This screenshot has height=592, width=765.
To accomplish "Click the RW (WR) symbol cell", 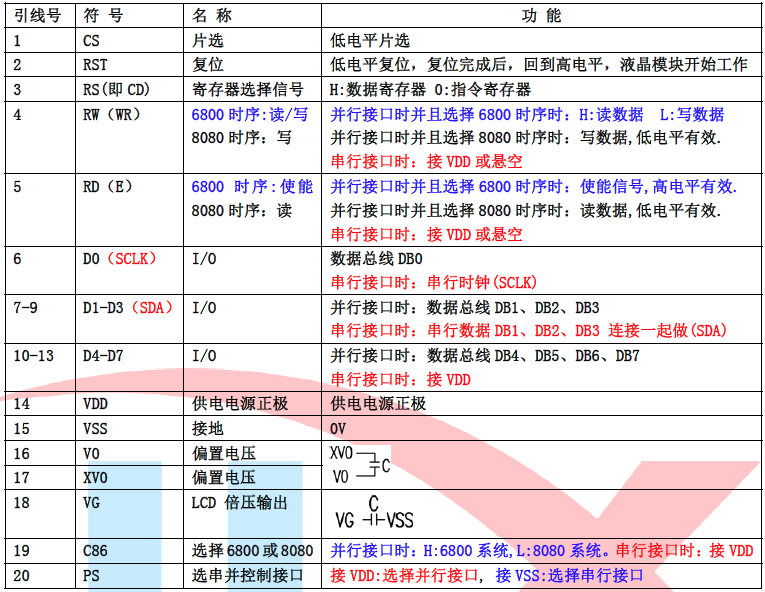I will (112, 114).
